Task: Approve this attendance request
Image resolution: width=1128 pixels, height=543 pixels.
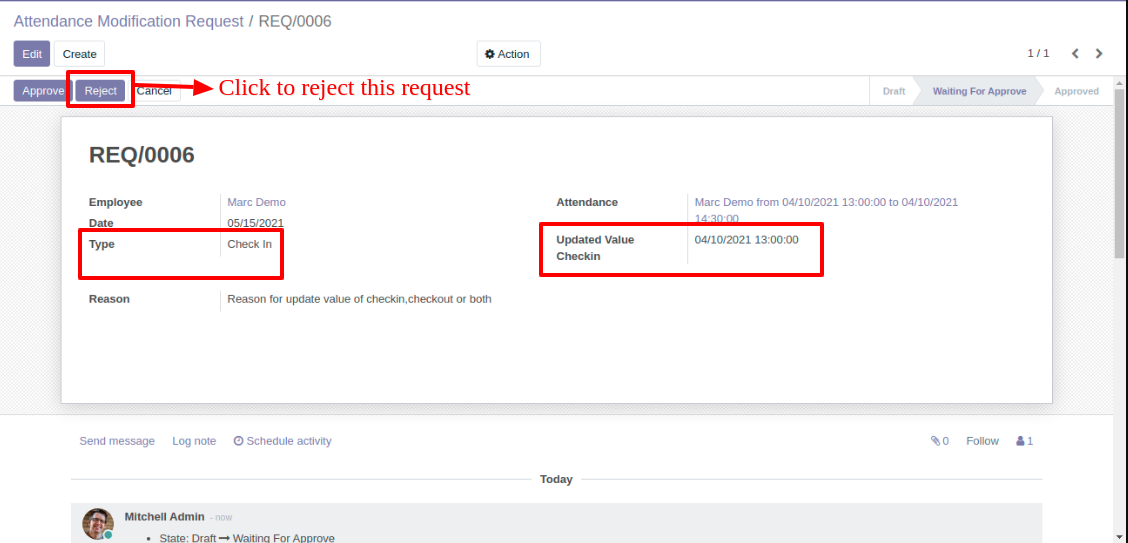Action: (43, 91)
